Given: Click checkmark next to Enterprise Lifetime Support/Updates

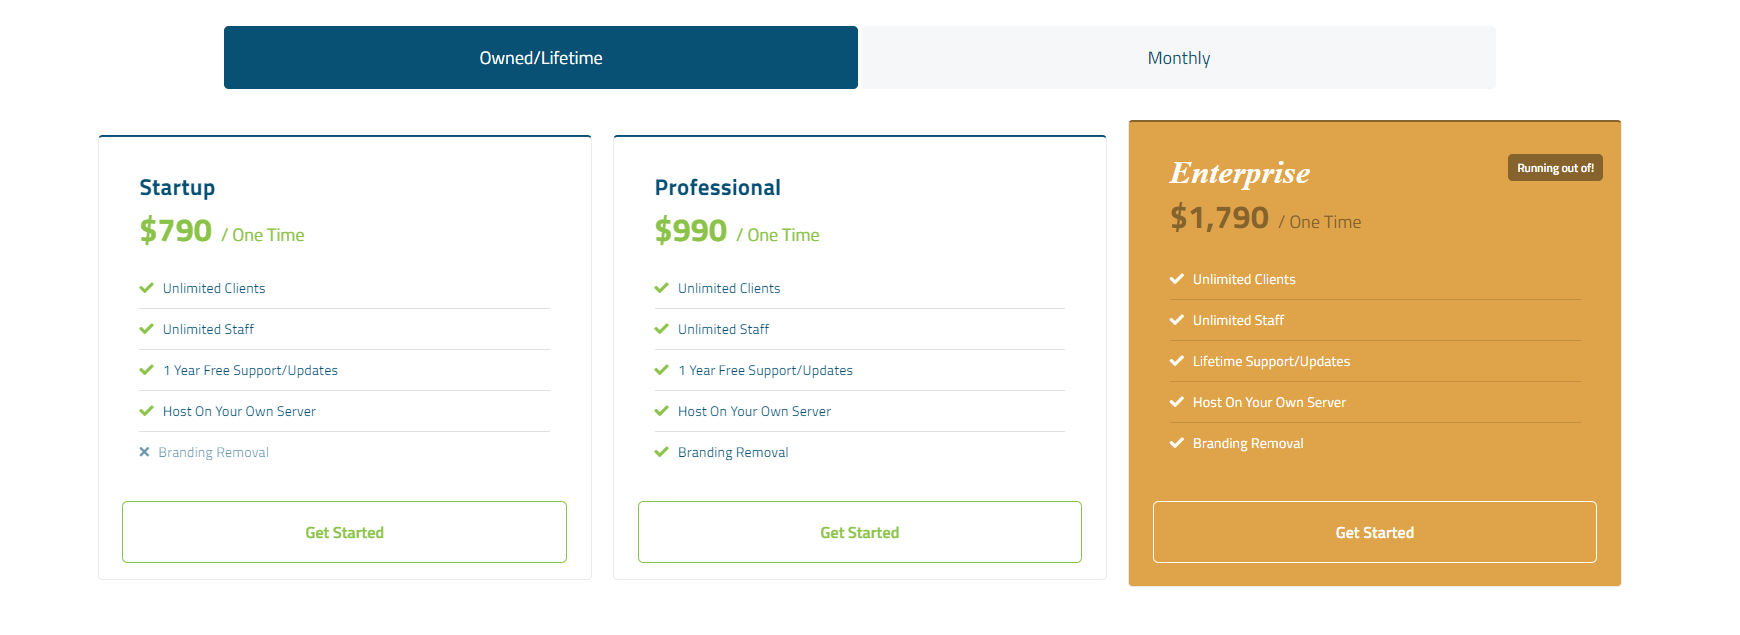Looking at the screenshot, I should [x=1176, y=361].
